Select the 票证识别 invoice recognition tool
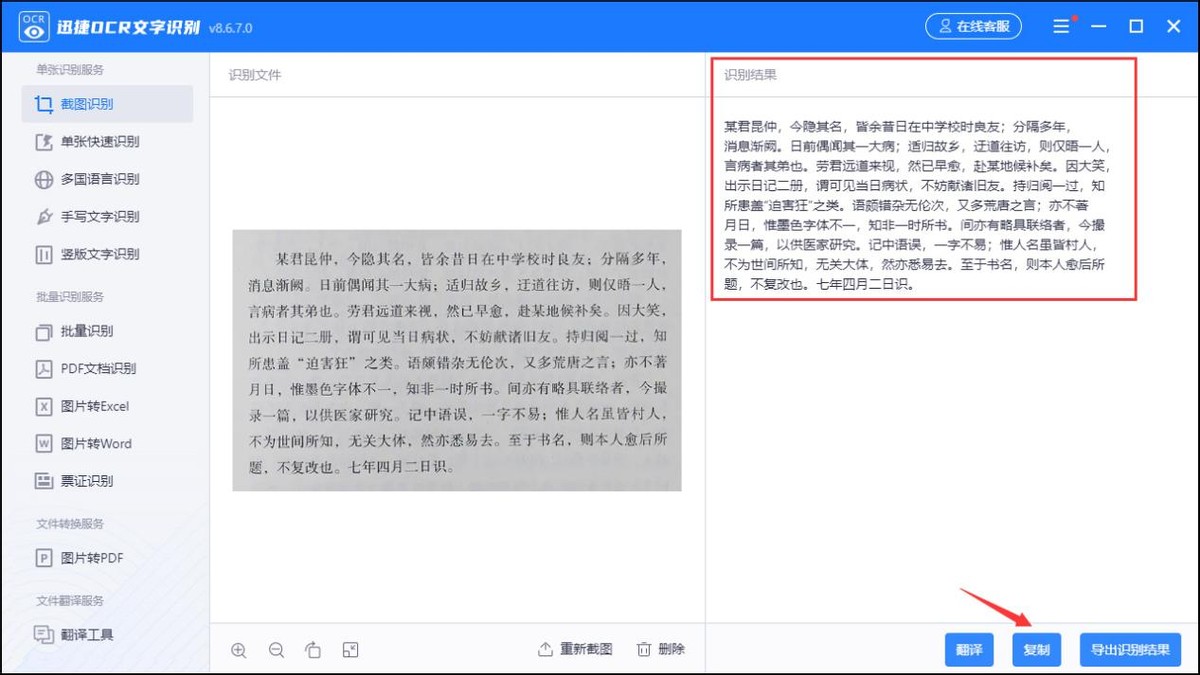1200x675 pixels. [103, 481]
